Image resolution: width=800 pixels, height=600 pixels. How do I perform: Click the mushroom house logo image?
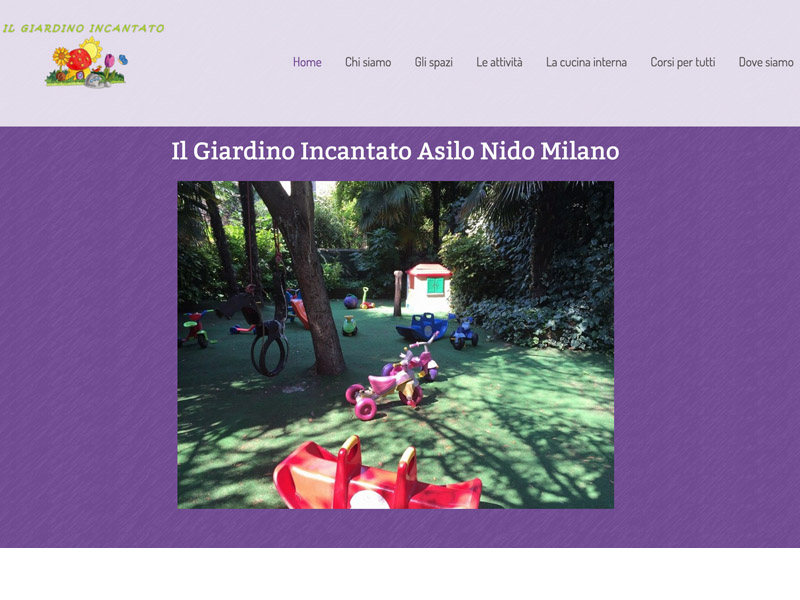pyautogui.click(x=86, y=62)
